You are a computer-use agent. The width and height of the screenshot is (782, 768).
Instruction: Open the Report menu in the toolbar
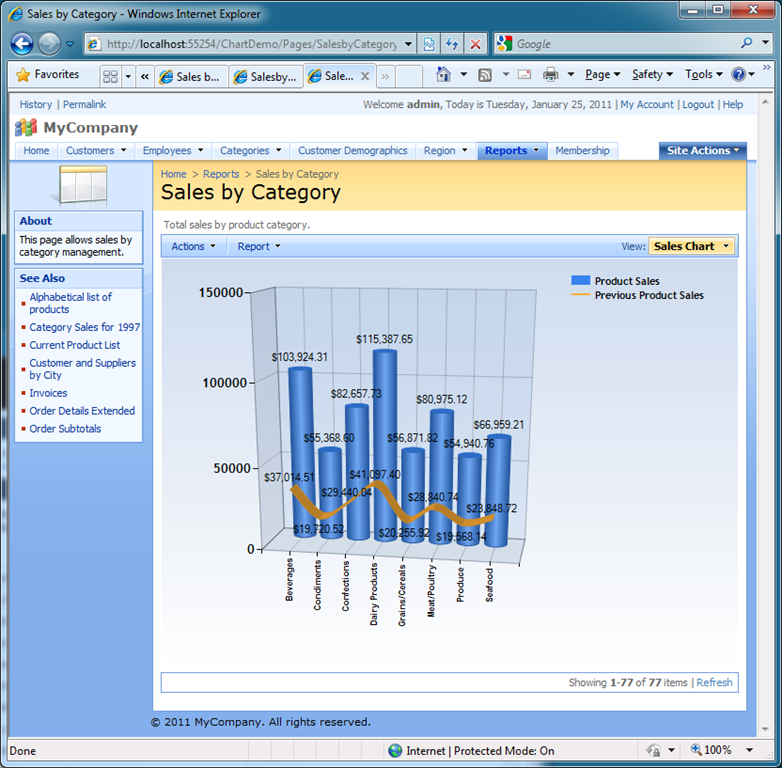[259, 246]
